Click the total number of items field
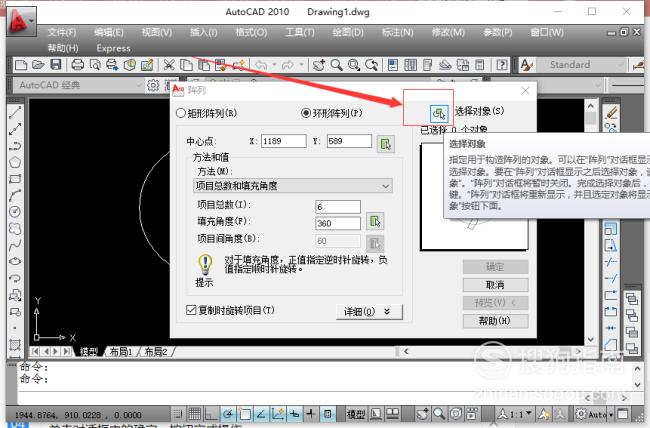Screen dimensions: 650x428 point(338,207)
